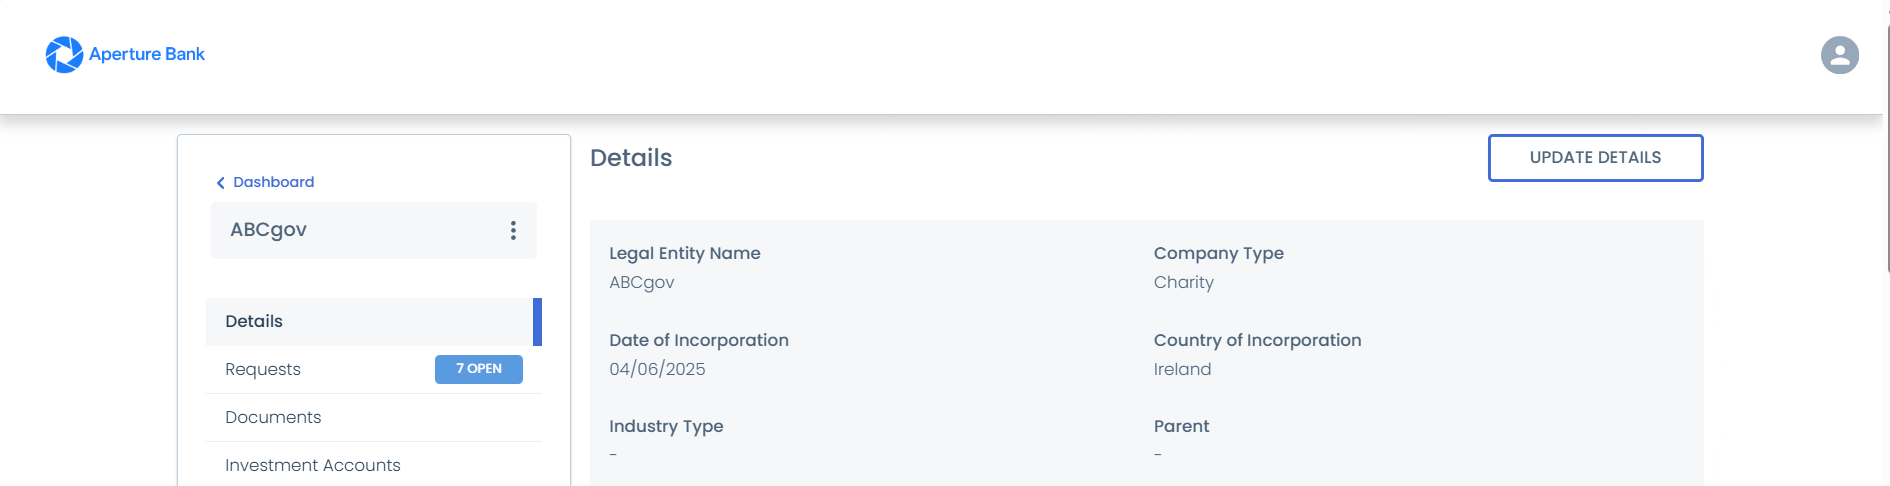Open the user profile avatar menu
The height and width of the screenshot is (486, 1890).
click(x=1839, y=55)
